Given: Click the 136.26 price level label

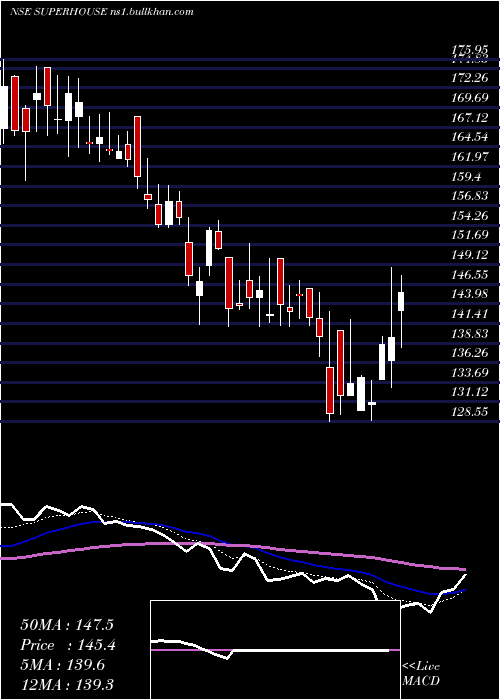Looking at the screenshot, I should pos(470,353).
